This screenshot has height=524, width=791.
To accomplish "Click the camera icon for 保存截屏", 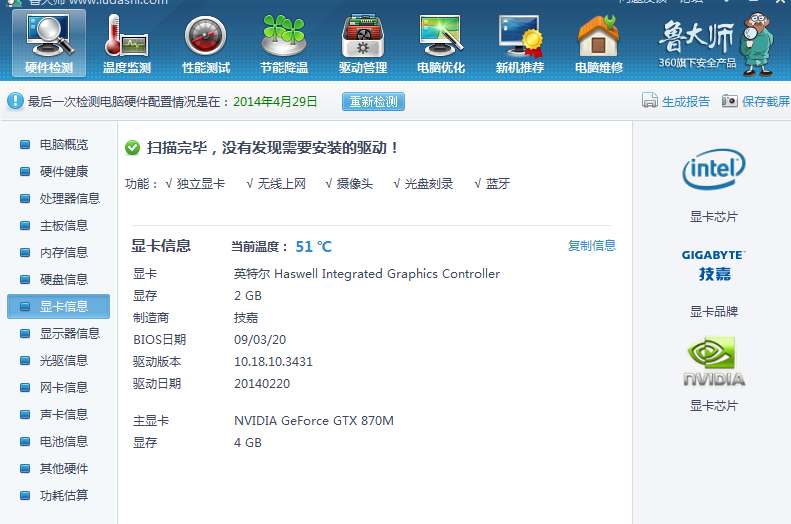I will [x=729, y=101].
